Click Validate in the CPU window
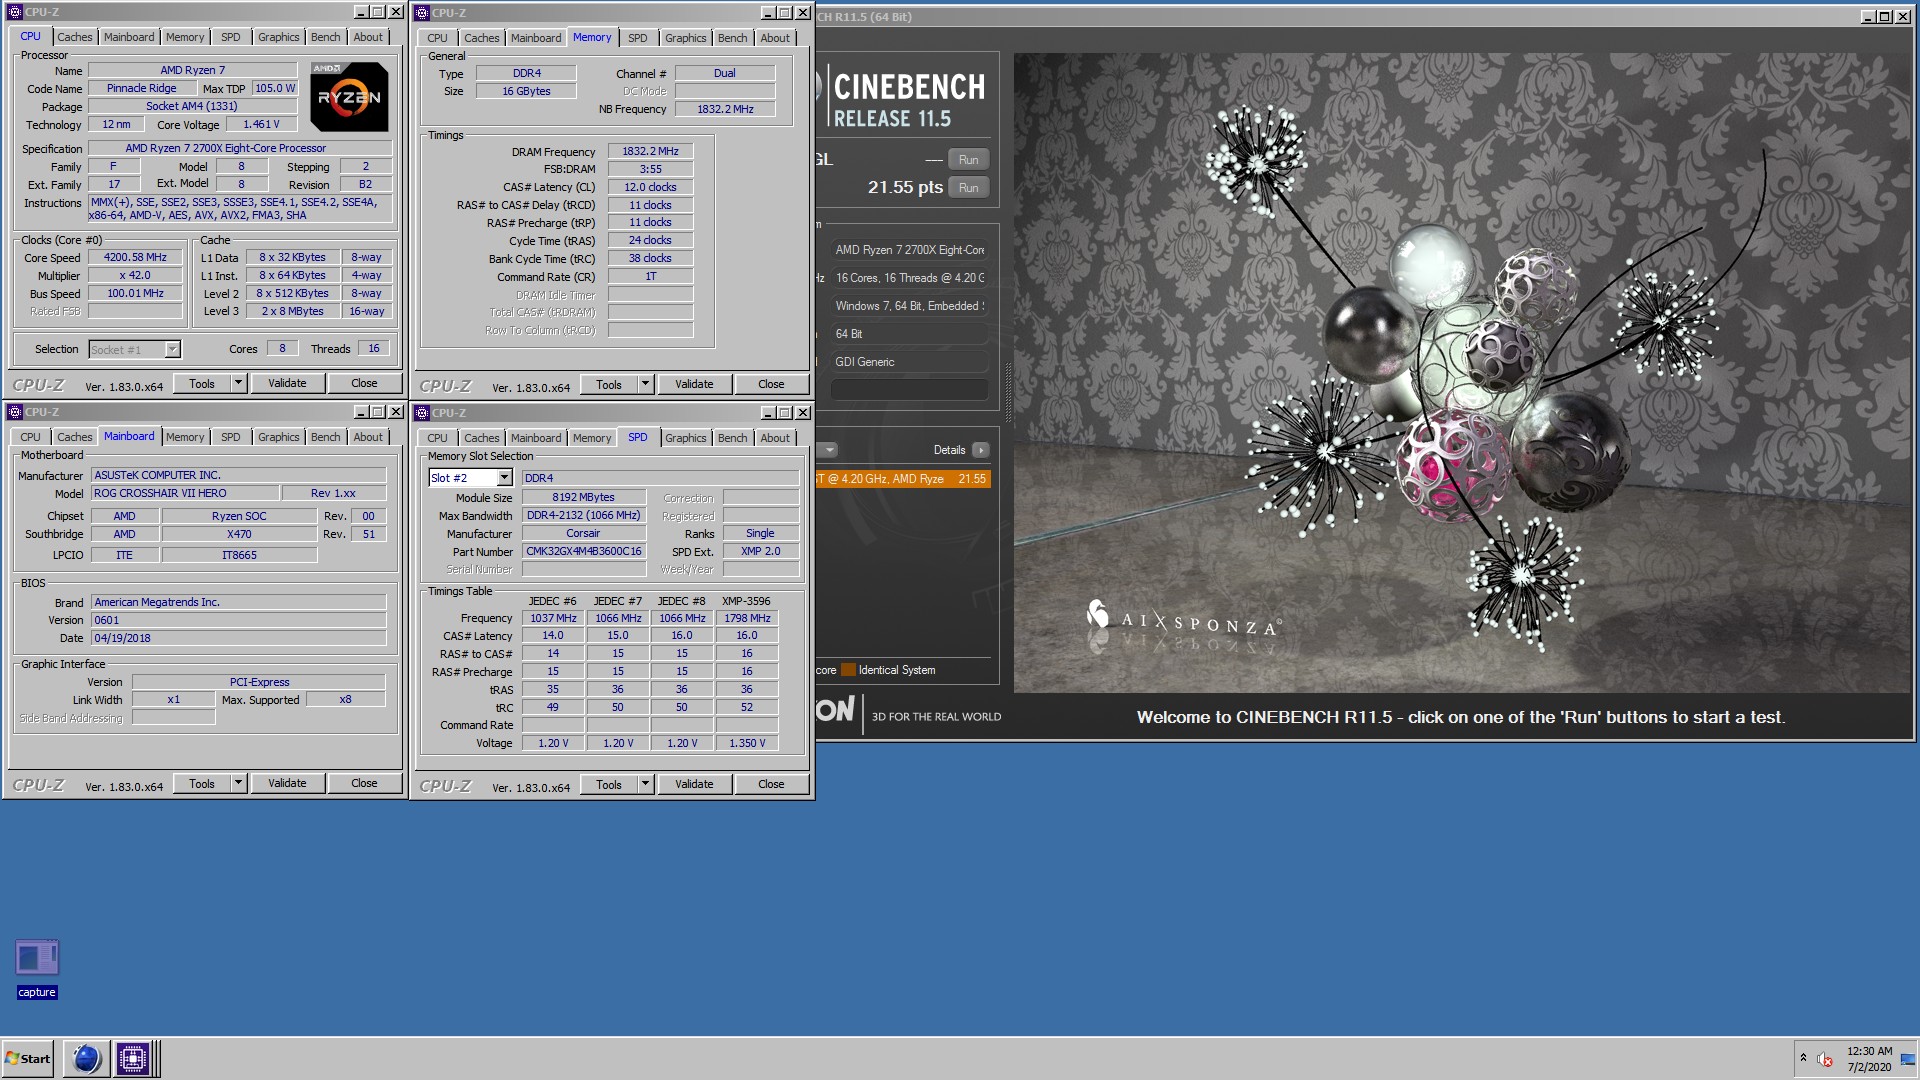The width and height of the screenshot is (1920, 1080). (287, 383)
